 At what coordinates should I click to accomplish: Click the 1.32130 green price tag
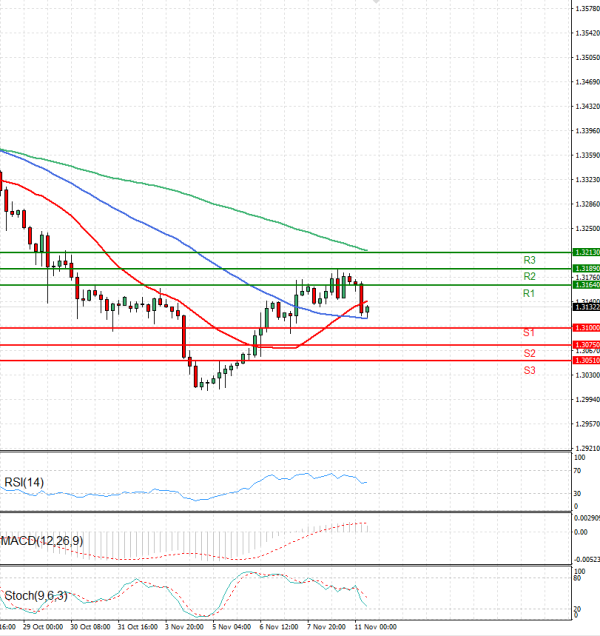click(586, 253)
